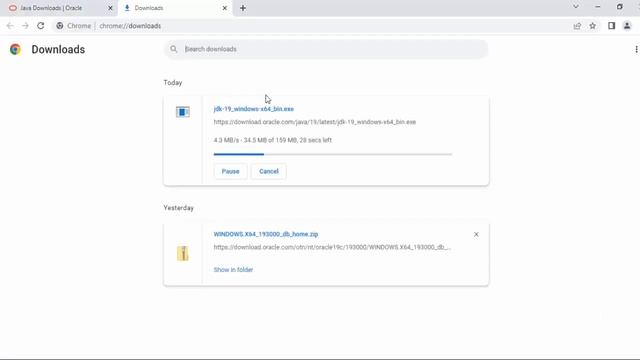Go forward to next page
The width and height of the screenshot is (640, 360).
point(25,26)
